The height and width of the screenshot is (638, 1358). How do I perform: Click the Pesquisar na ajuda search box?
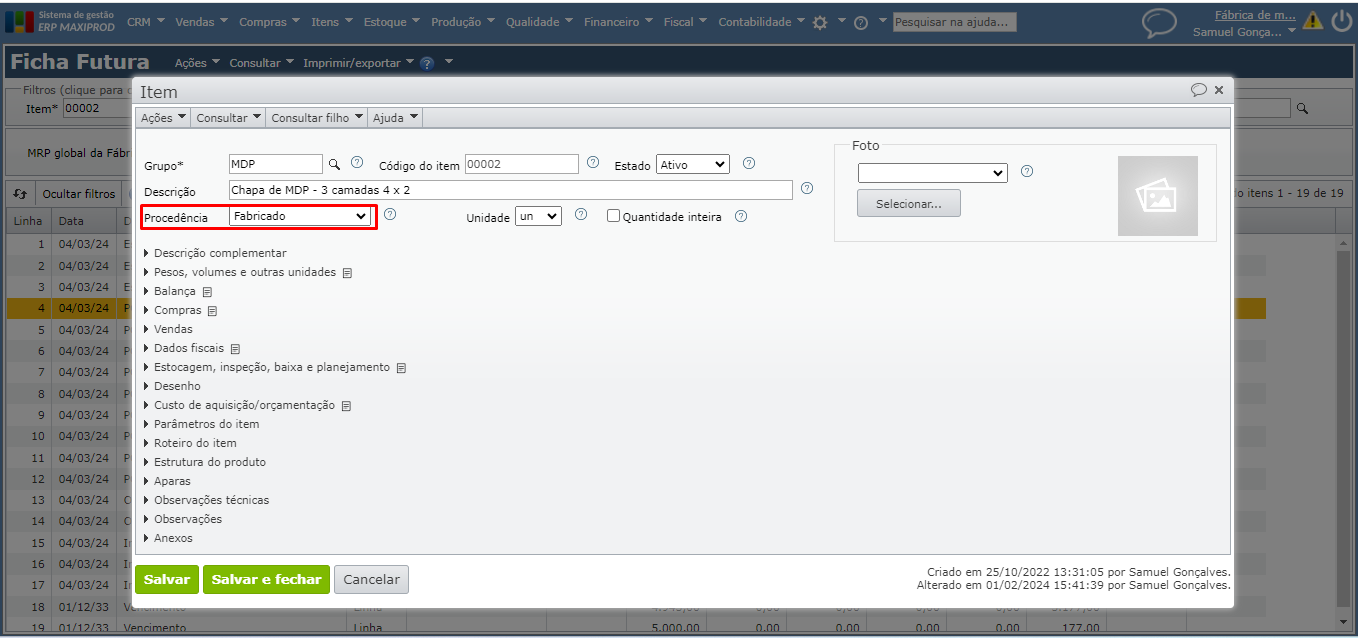pos(955,22)
